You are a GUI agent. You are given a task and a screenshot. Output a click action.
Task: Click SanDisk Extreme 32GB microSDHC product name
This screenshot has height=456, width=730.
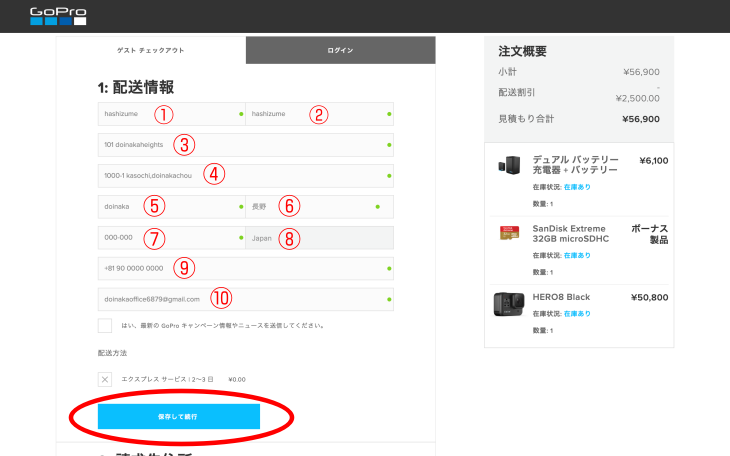point(571,234)
